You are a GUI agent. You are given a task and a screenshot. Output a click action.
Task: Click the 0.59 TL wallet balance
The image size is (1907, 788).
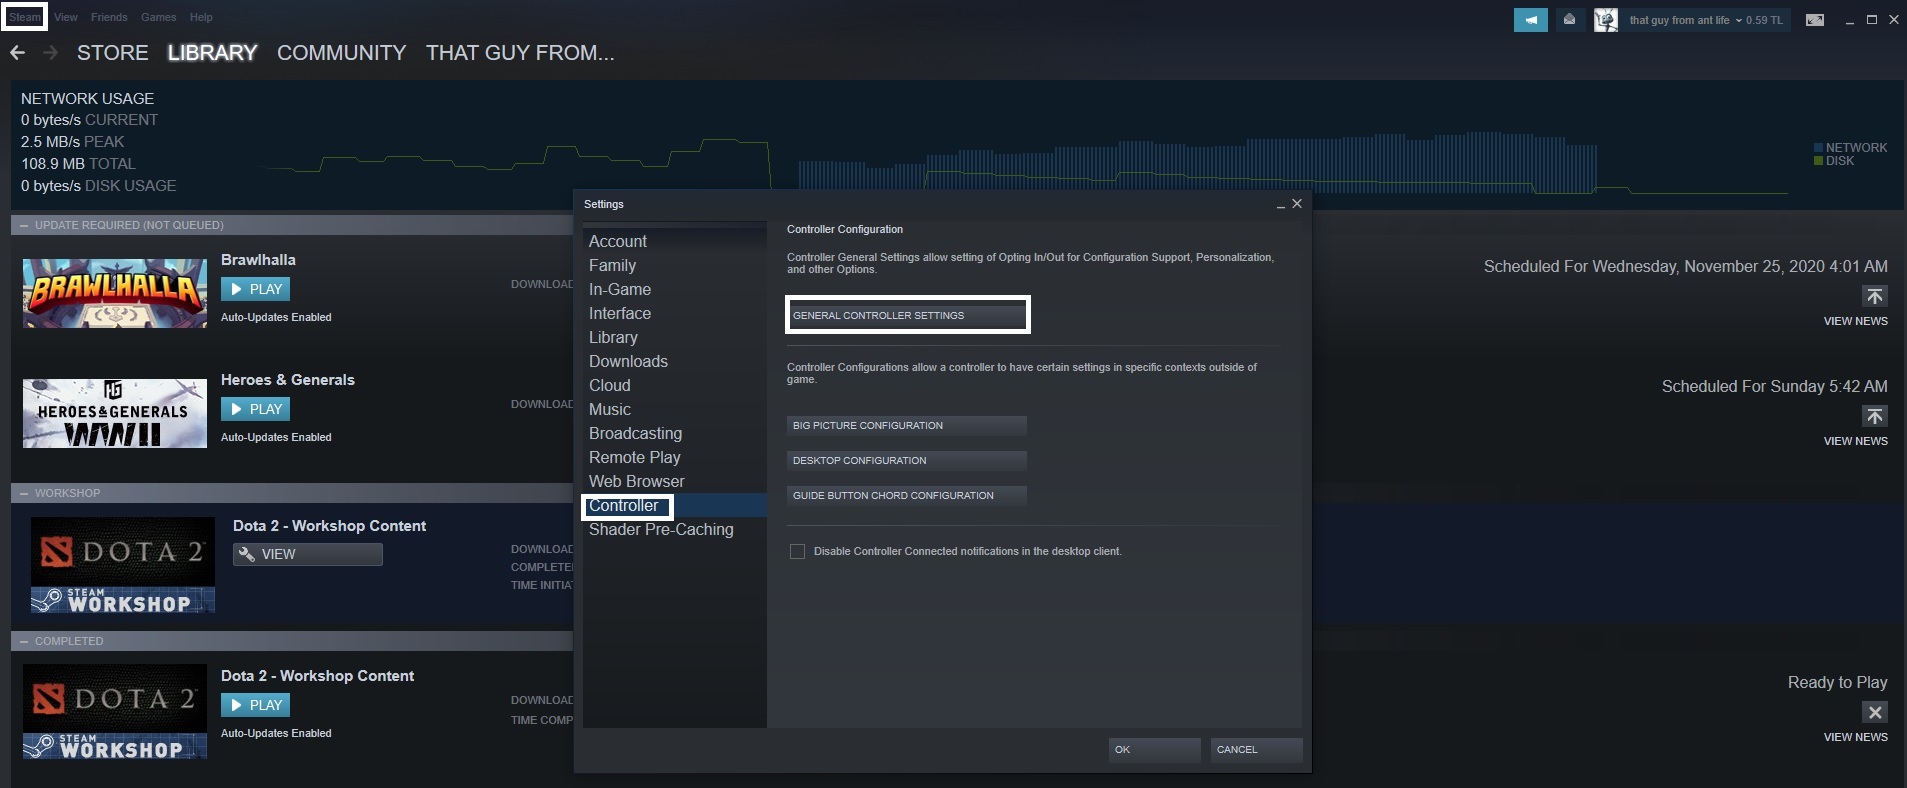(x=1764, y=20)
